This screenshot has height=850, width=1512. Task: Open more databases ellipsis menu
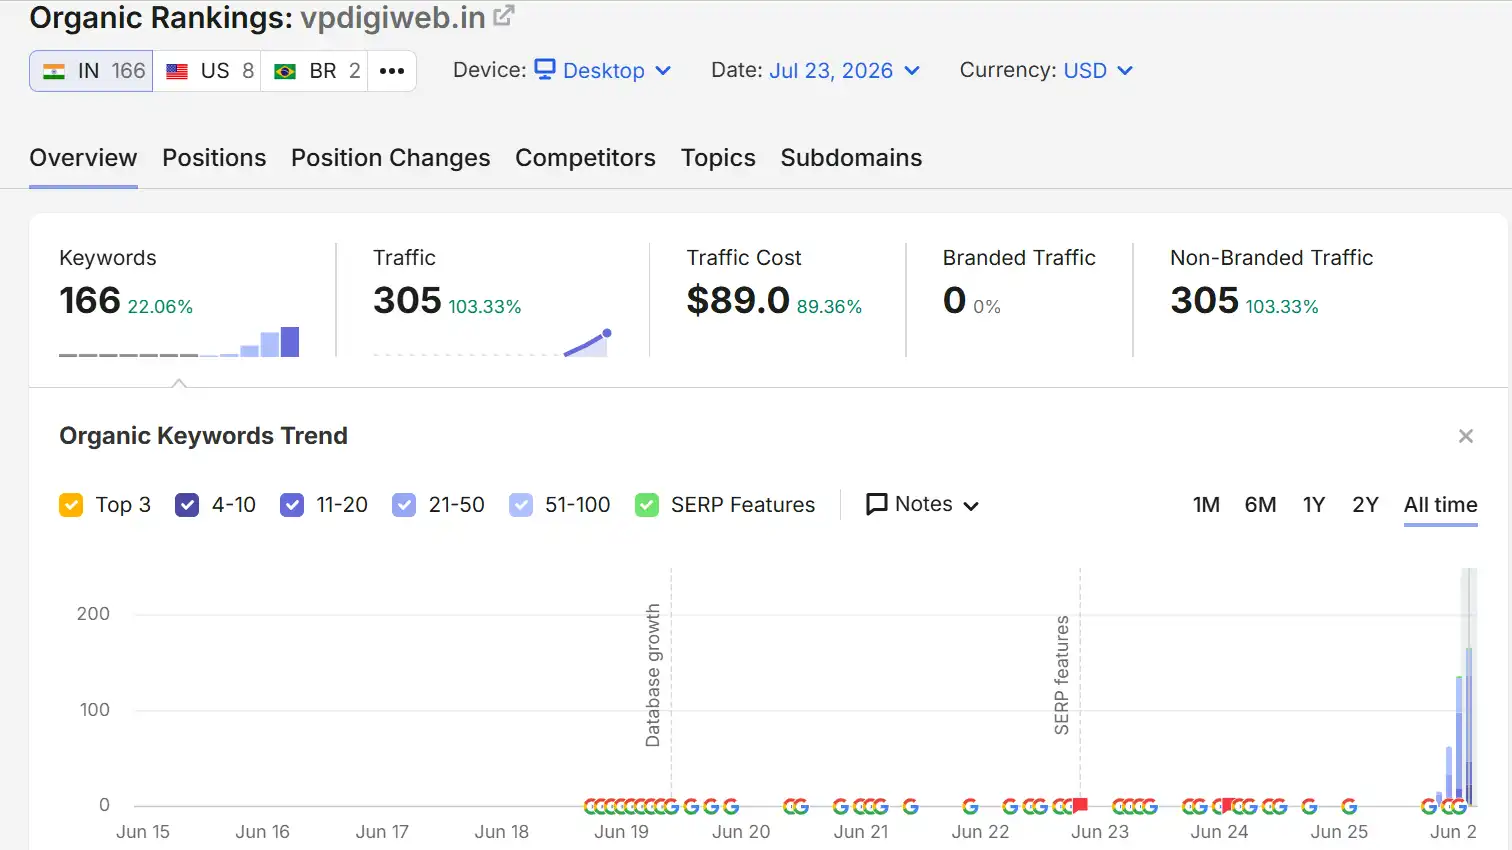coord(392,71)
